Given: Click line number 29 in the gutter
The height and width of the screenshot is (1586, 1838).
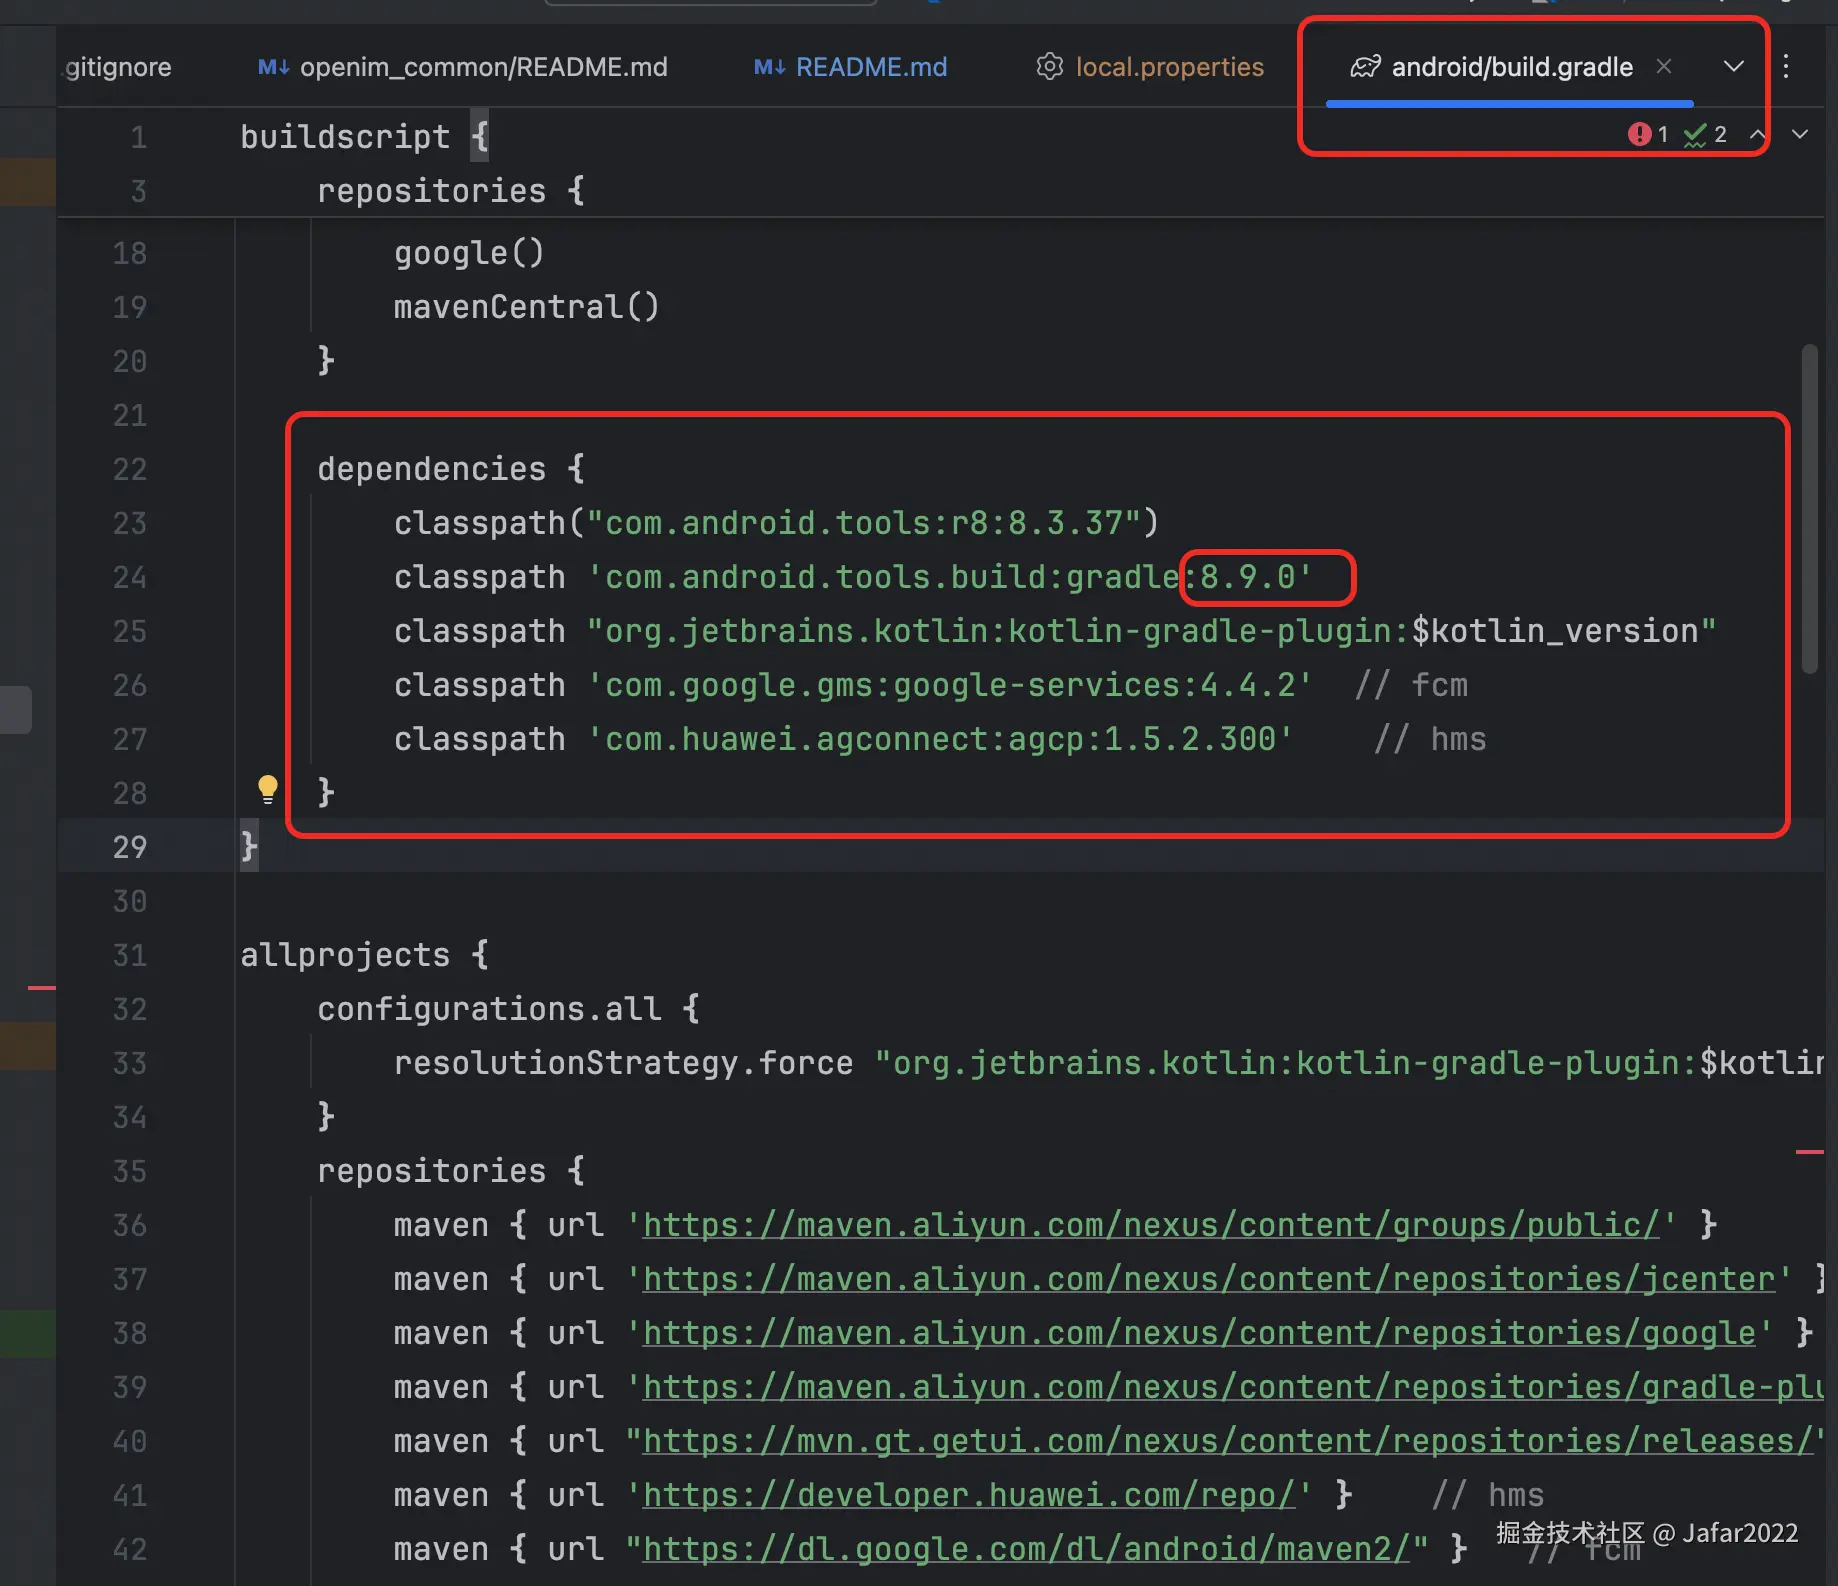Looking at the screenshot, I should click(130, 847).
